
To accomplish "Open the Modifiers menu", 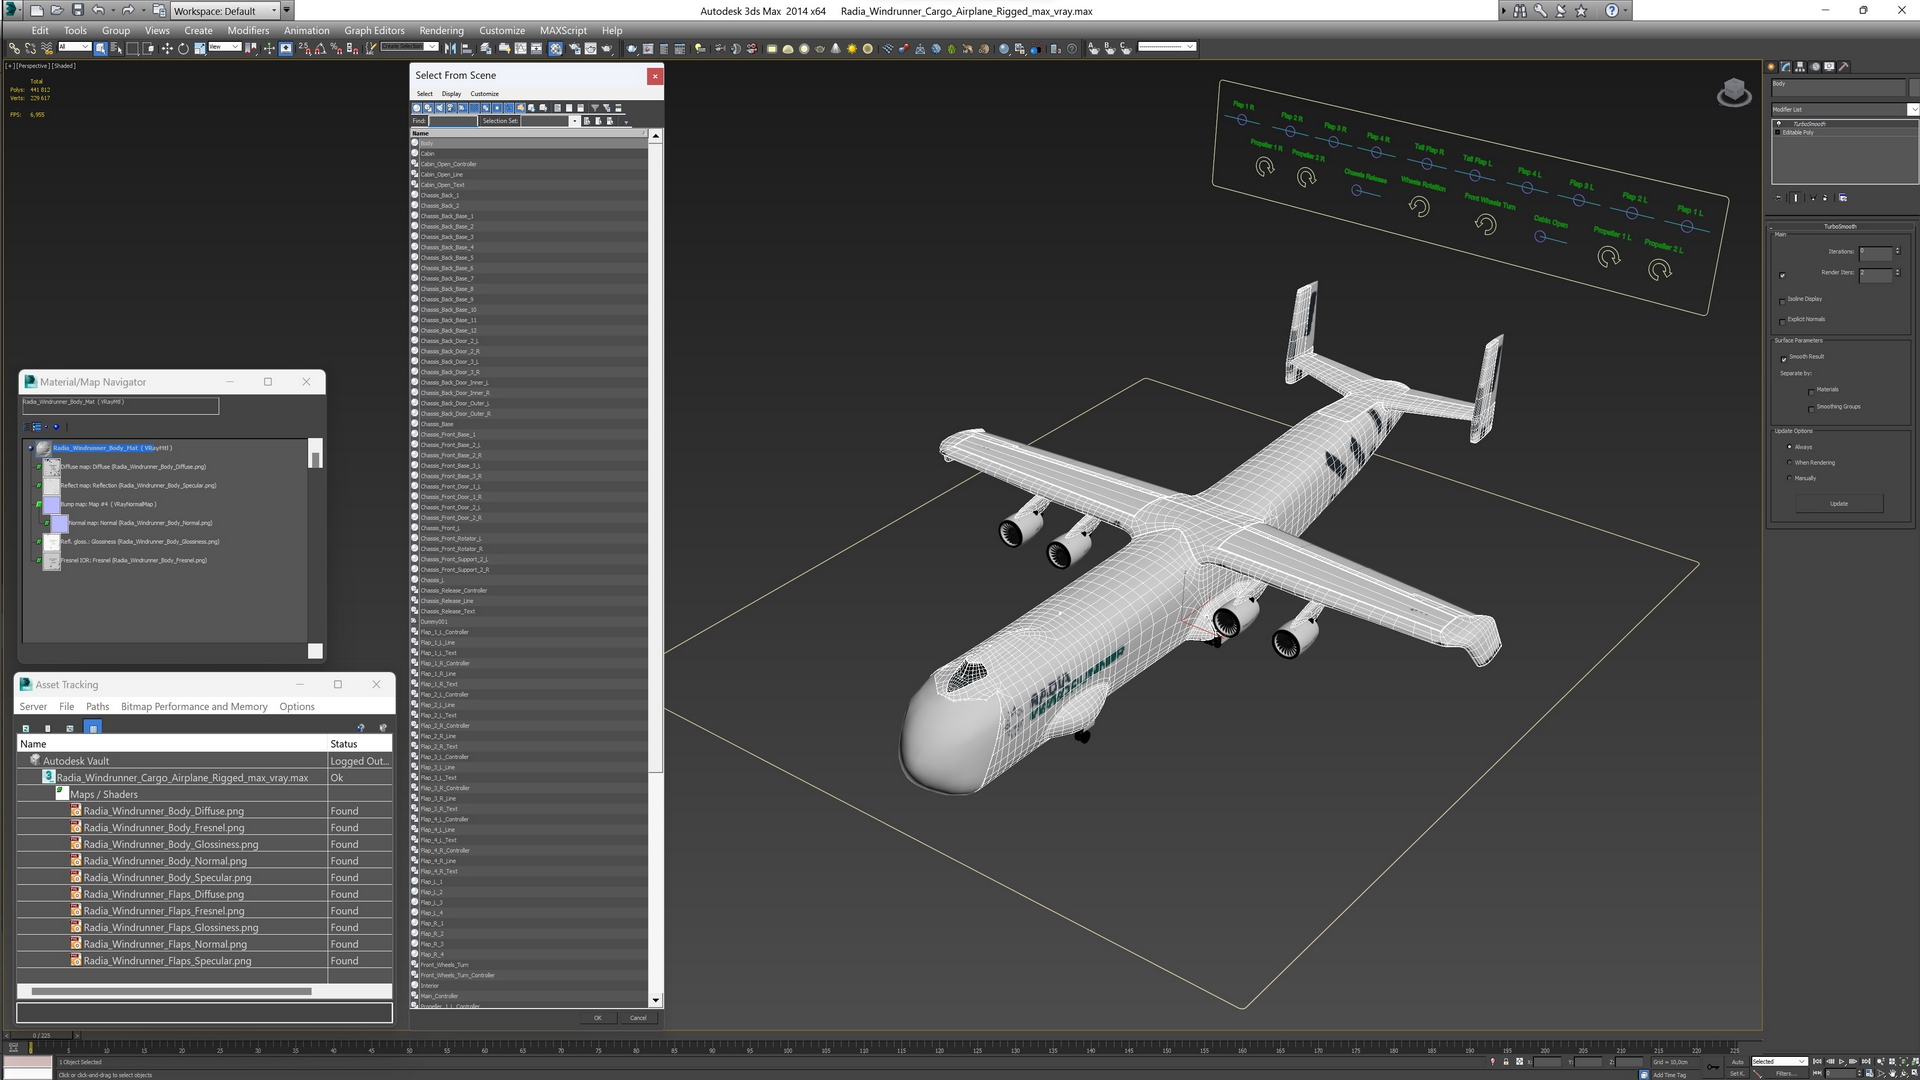I will pyautogui.click(x=248, y=30).
